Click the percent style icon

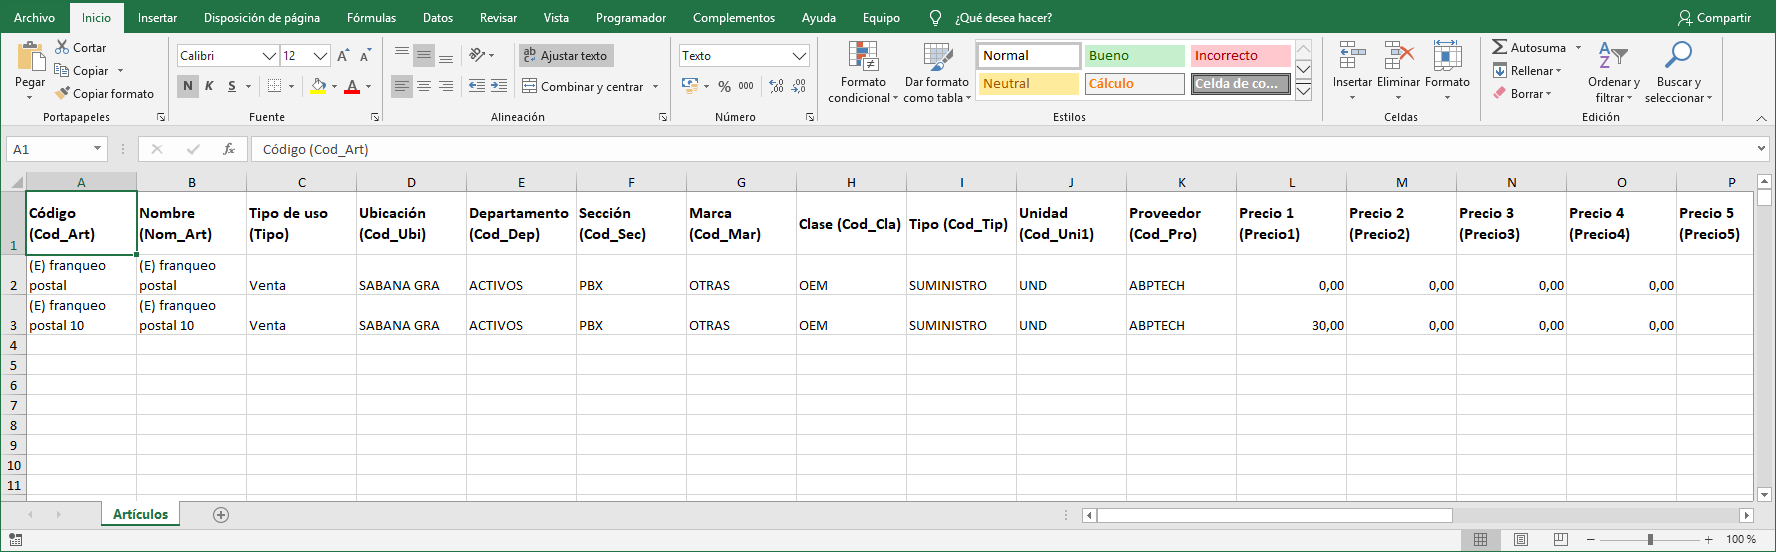click(x=724, y=87)
